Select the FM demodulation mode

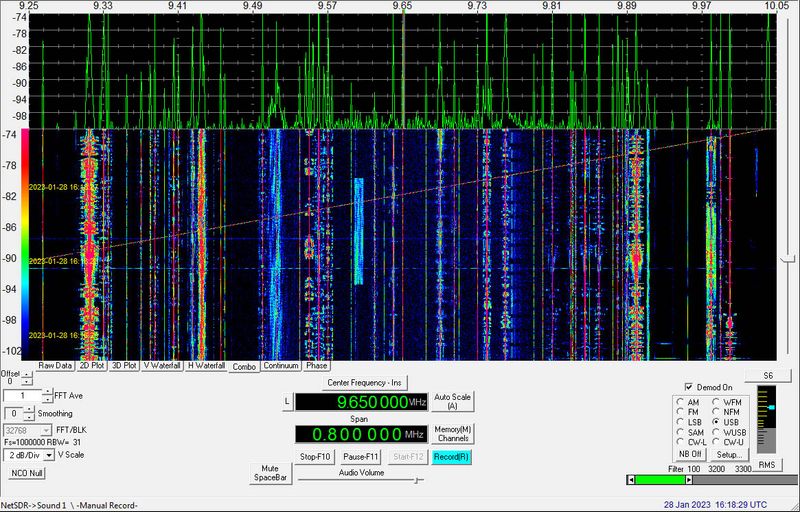680,412
